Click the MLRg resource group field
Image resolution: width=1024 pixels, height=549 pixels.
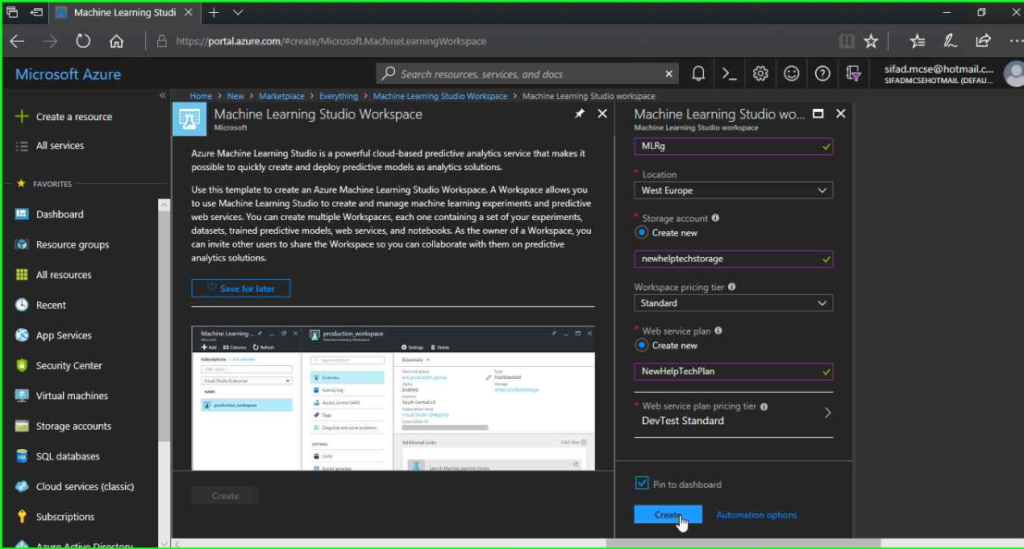point(733,146)
